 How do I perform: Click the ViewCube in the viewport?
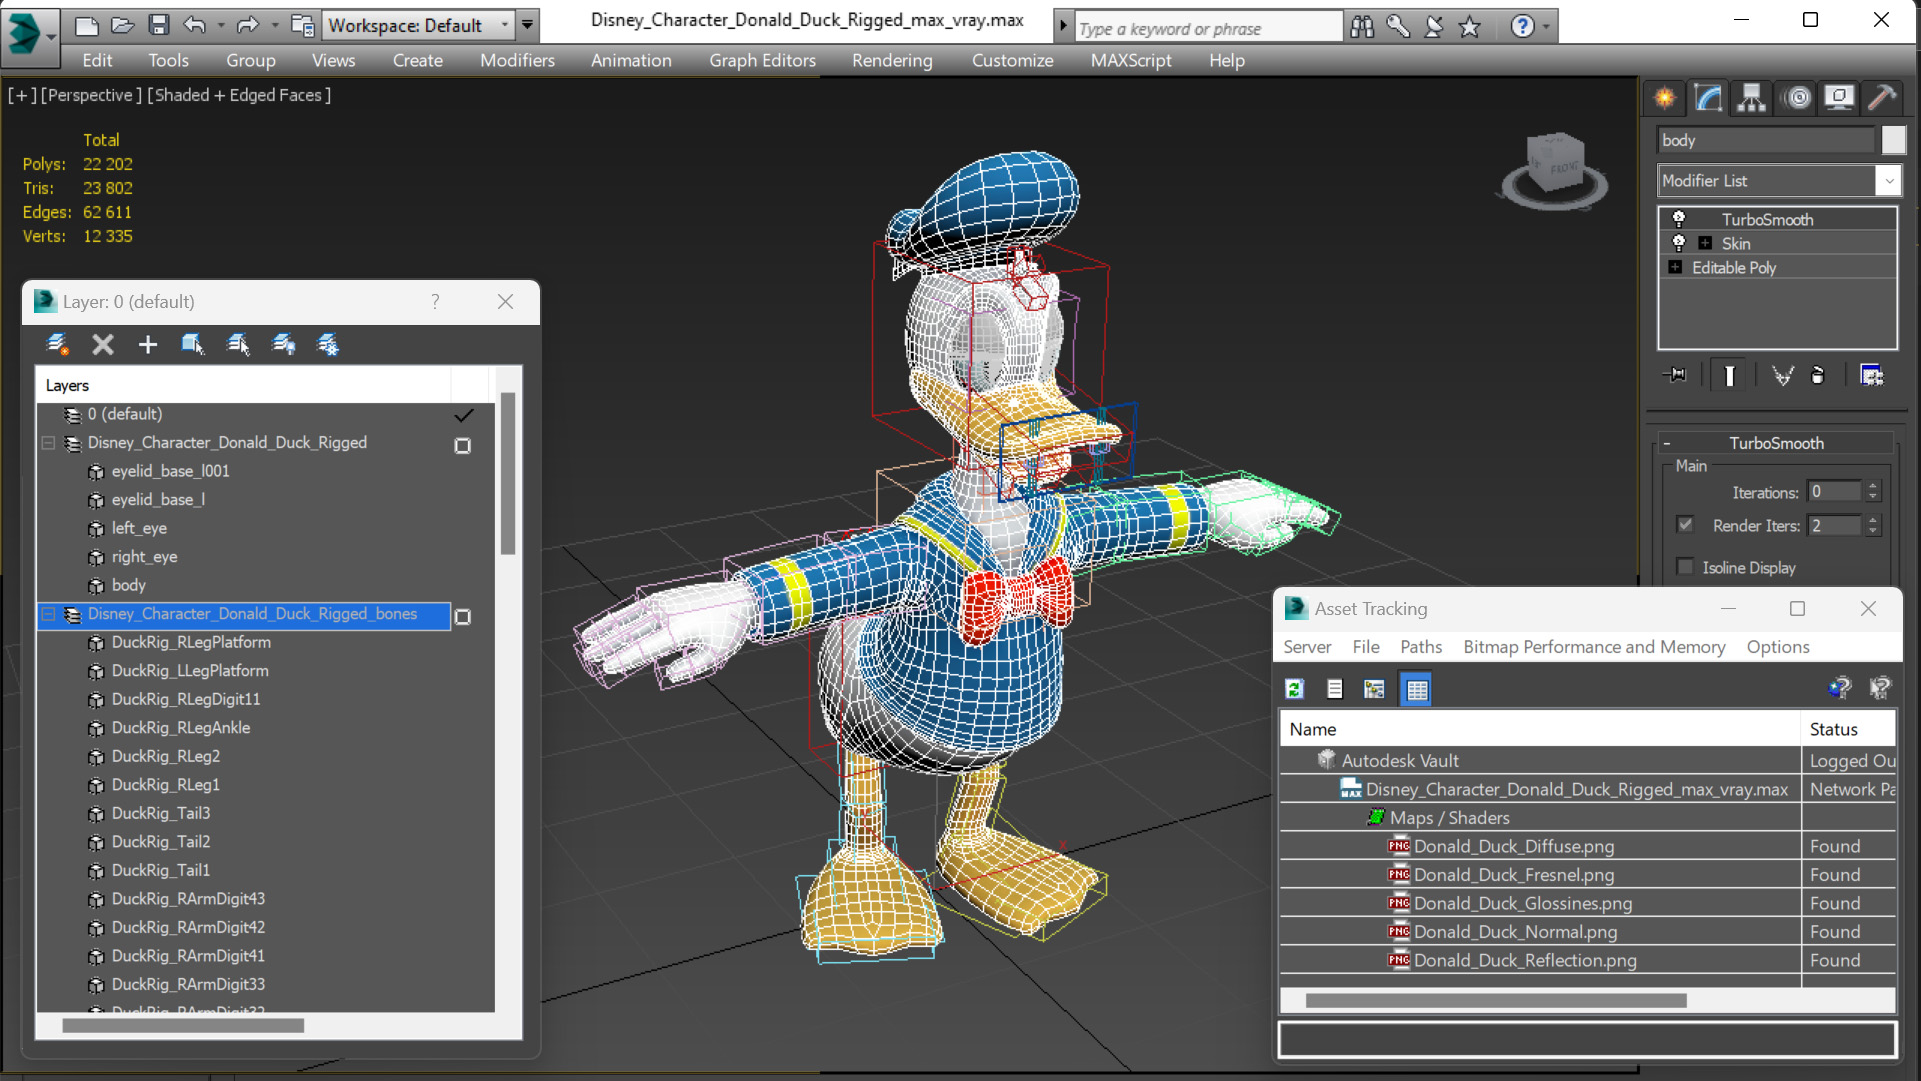(1555, 168)
